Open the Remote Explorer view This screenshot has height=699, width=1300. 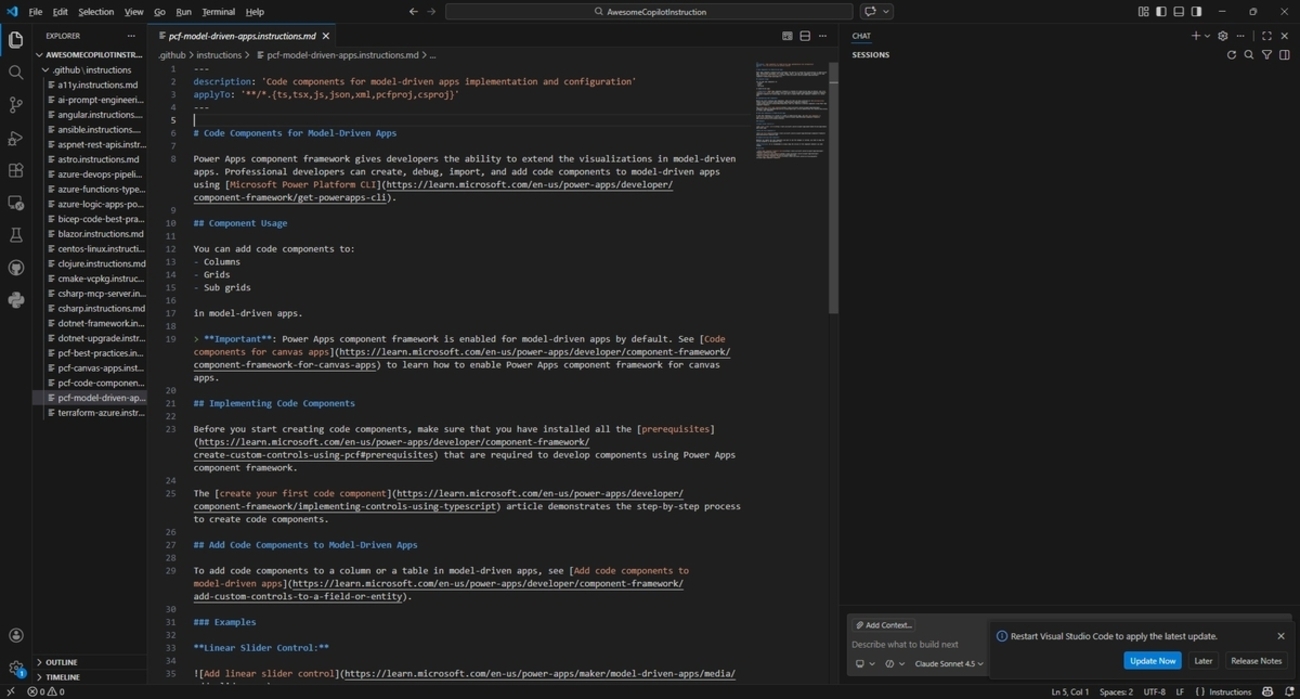[16, 203]
